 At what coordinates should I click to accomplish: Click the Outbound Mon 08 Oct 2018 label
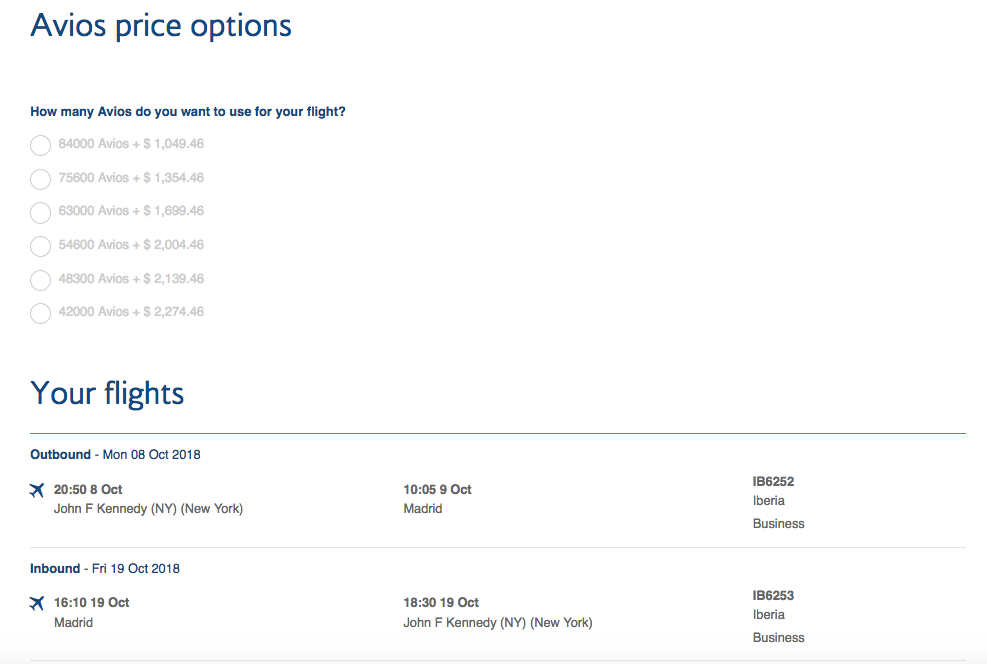pyautogui.click(x=115, y=454)
